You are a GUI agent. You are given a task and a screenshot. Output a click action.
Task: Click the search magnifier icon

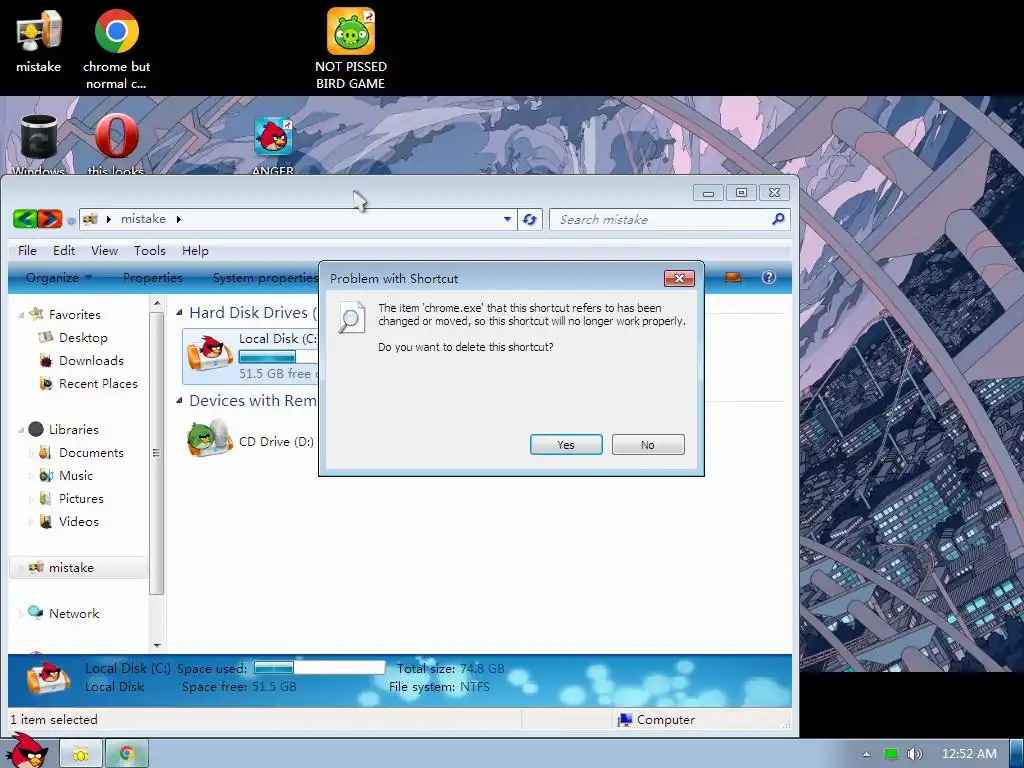pos(778,219)
